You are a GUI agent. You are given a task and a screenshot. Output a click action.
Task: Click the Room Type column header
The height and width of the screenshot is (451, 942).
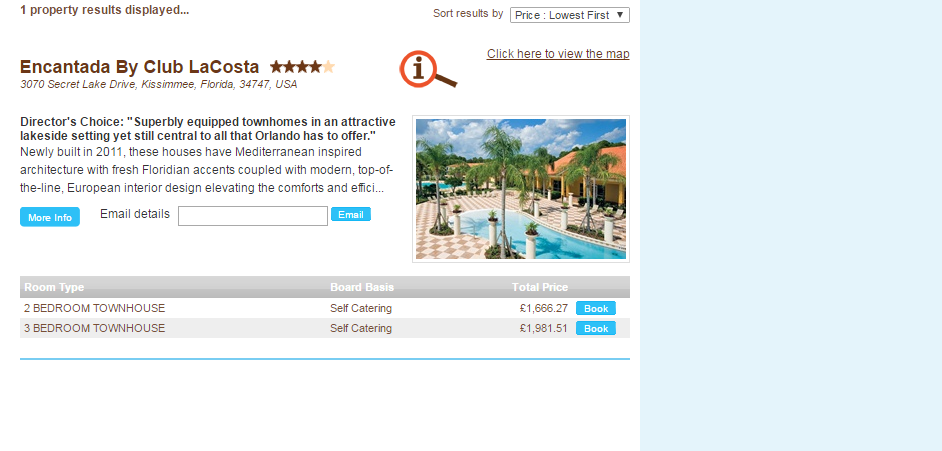[54, 287]
